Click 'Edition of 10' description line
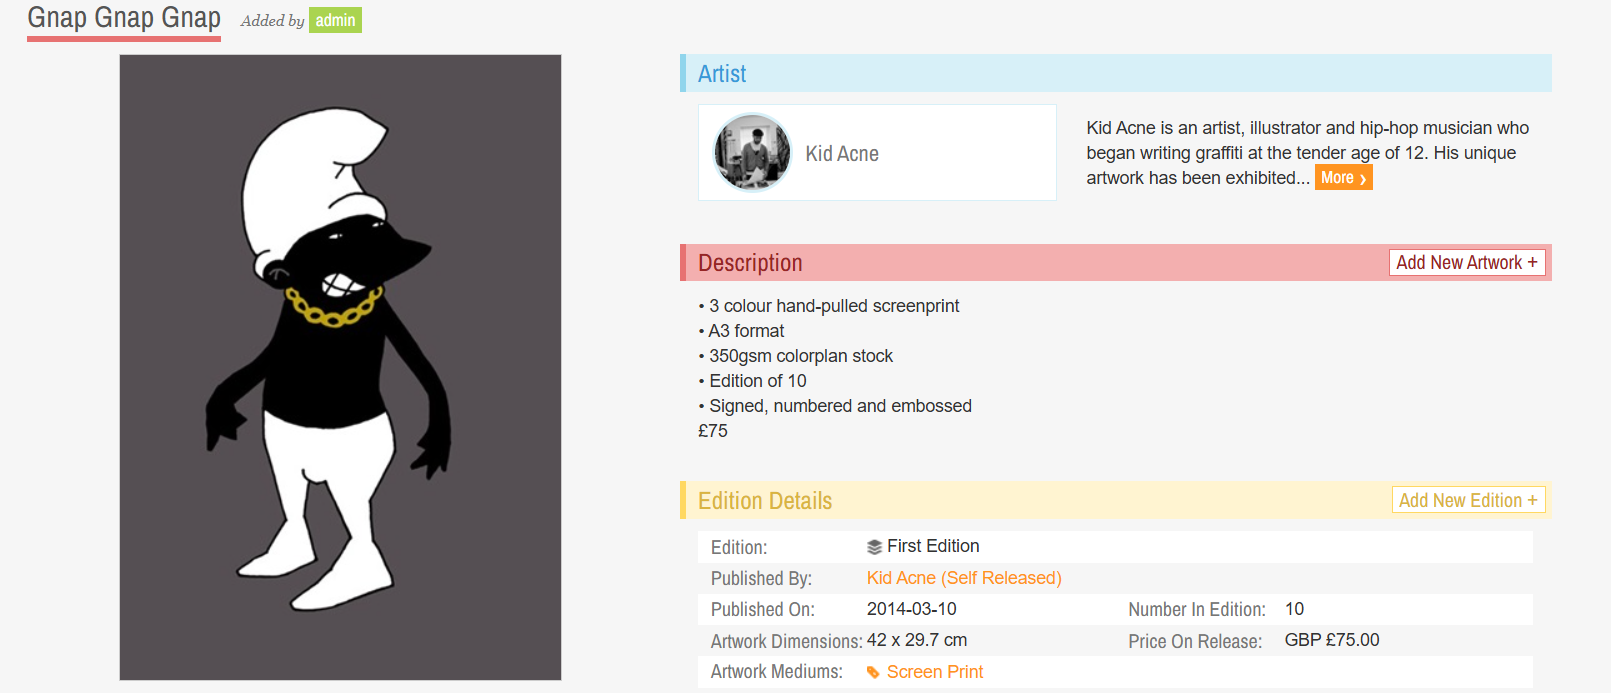The height and width of the screenshot is (693, 1611). (x=752, y=381)
